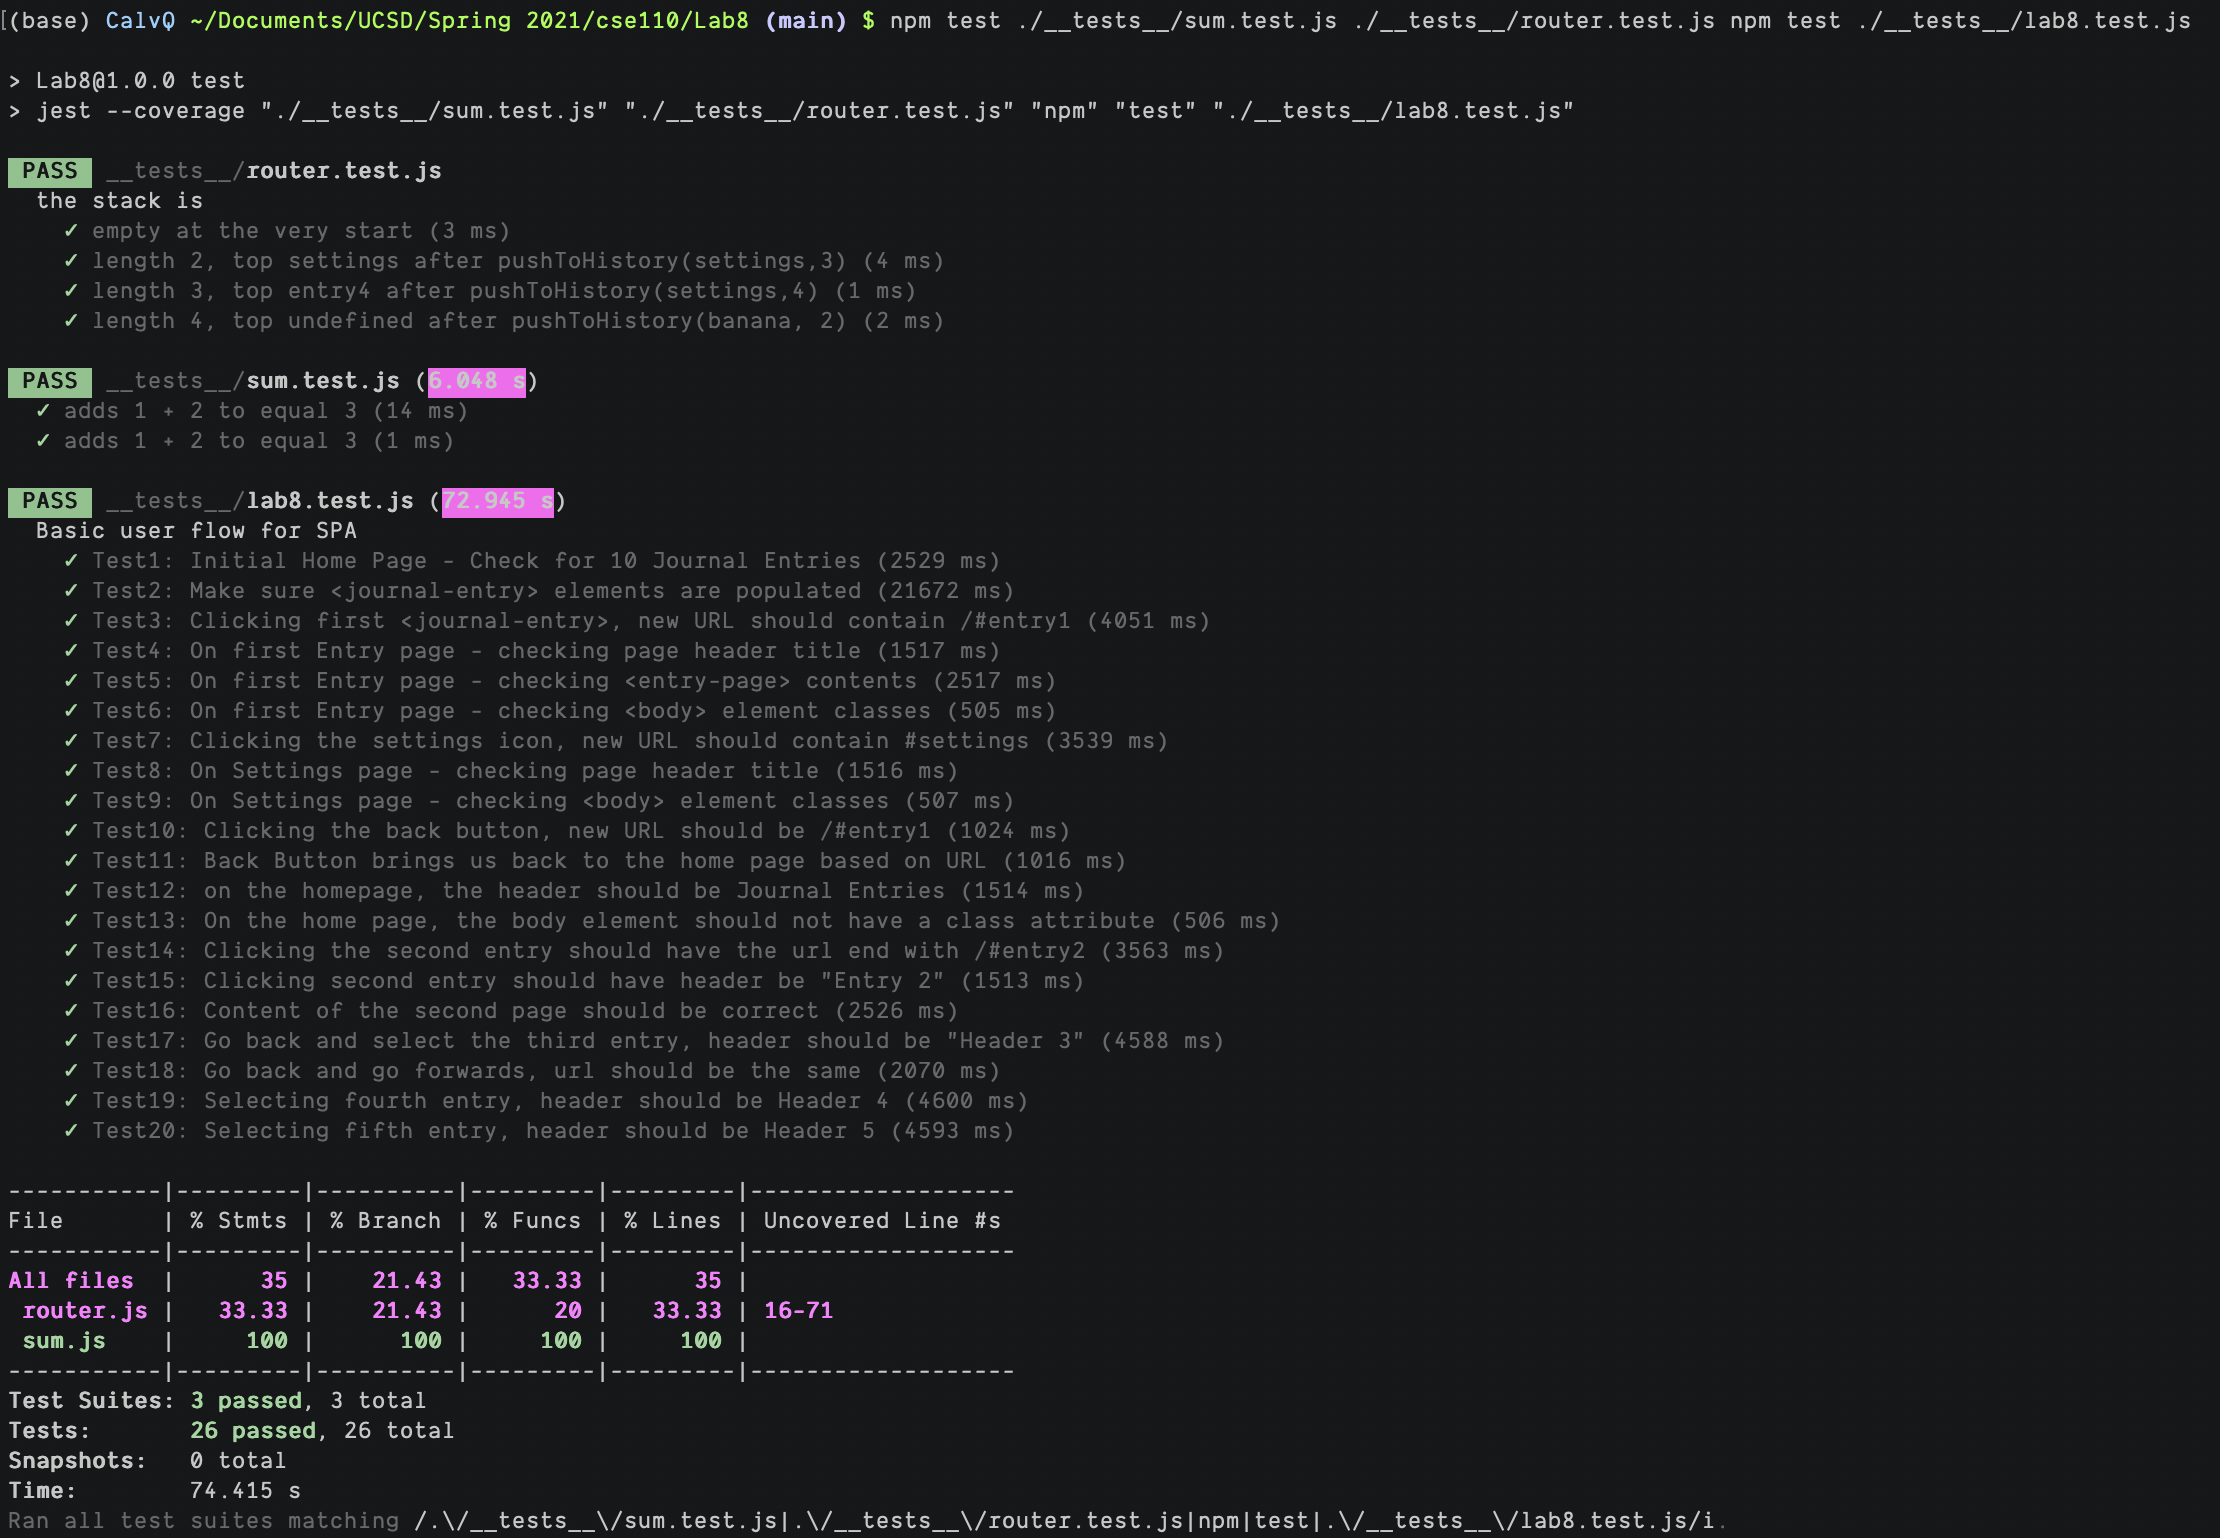Click the PASS badge for sum.test.js
Screen dimensions: 2220x1538
(x=49, y=381)
